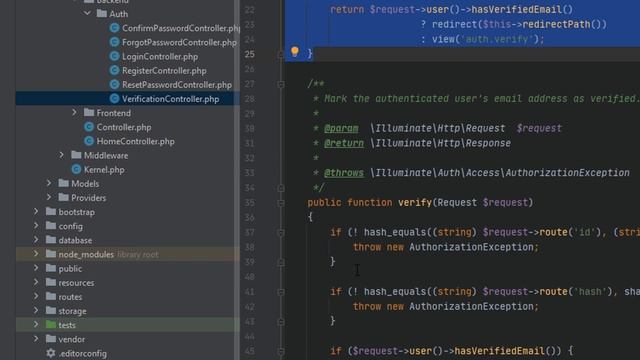Screen dimensions: 640x360
Task: Fold the if block at line 45
Action: pyautogui.click(x=281, y=351)
